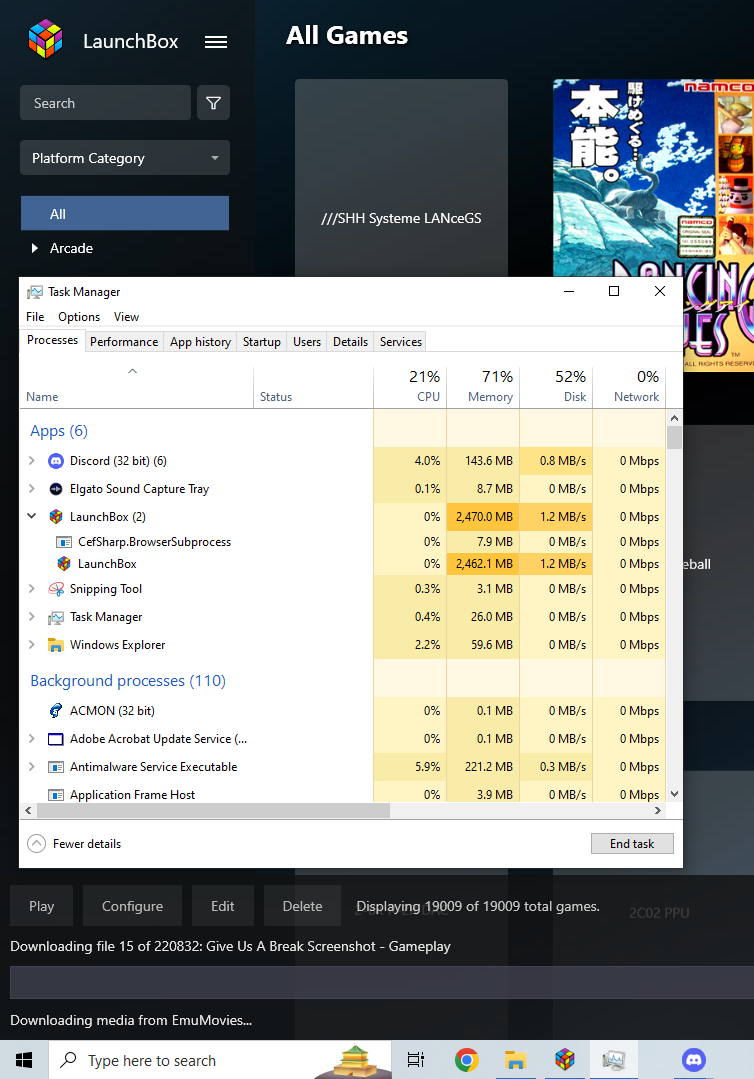This screenshot has height=1079, width=754.
Task: Switch to the Users tab
Action: (x=307, y=342)
